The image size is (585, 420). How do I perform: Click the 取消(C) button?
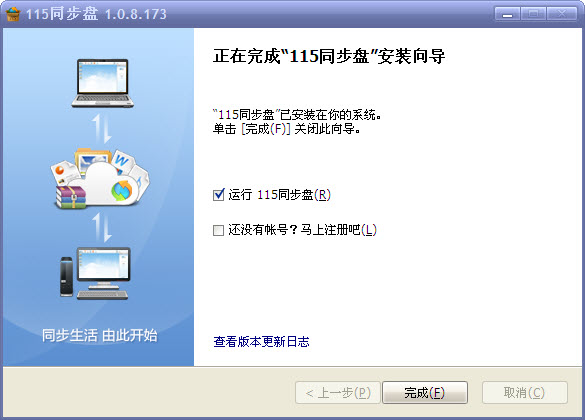pos(525,392)
